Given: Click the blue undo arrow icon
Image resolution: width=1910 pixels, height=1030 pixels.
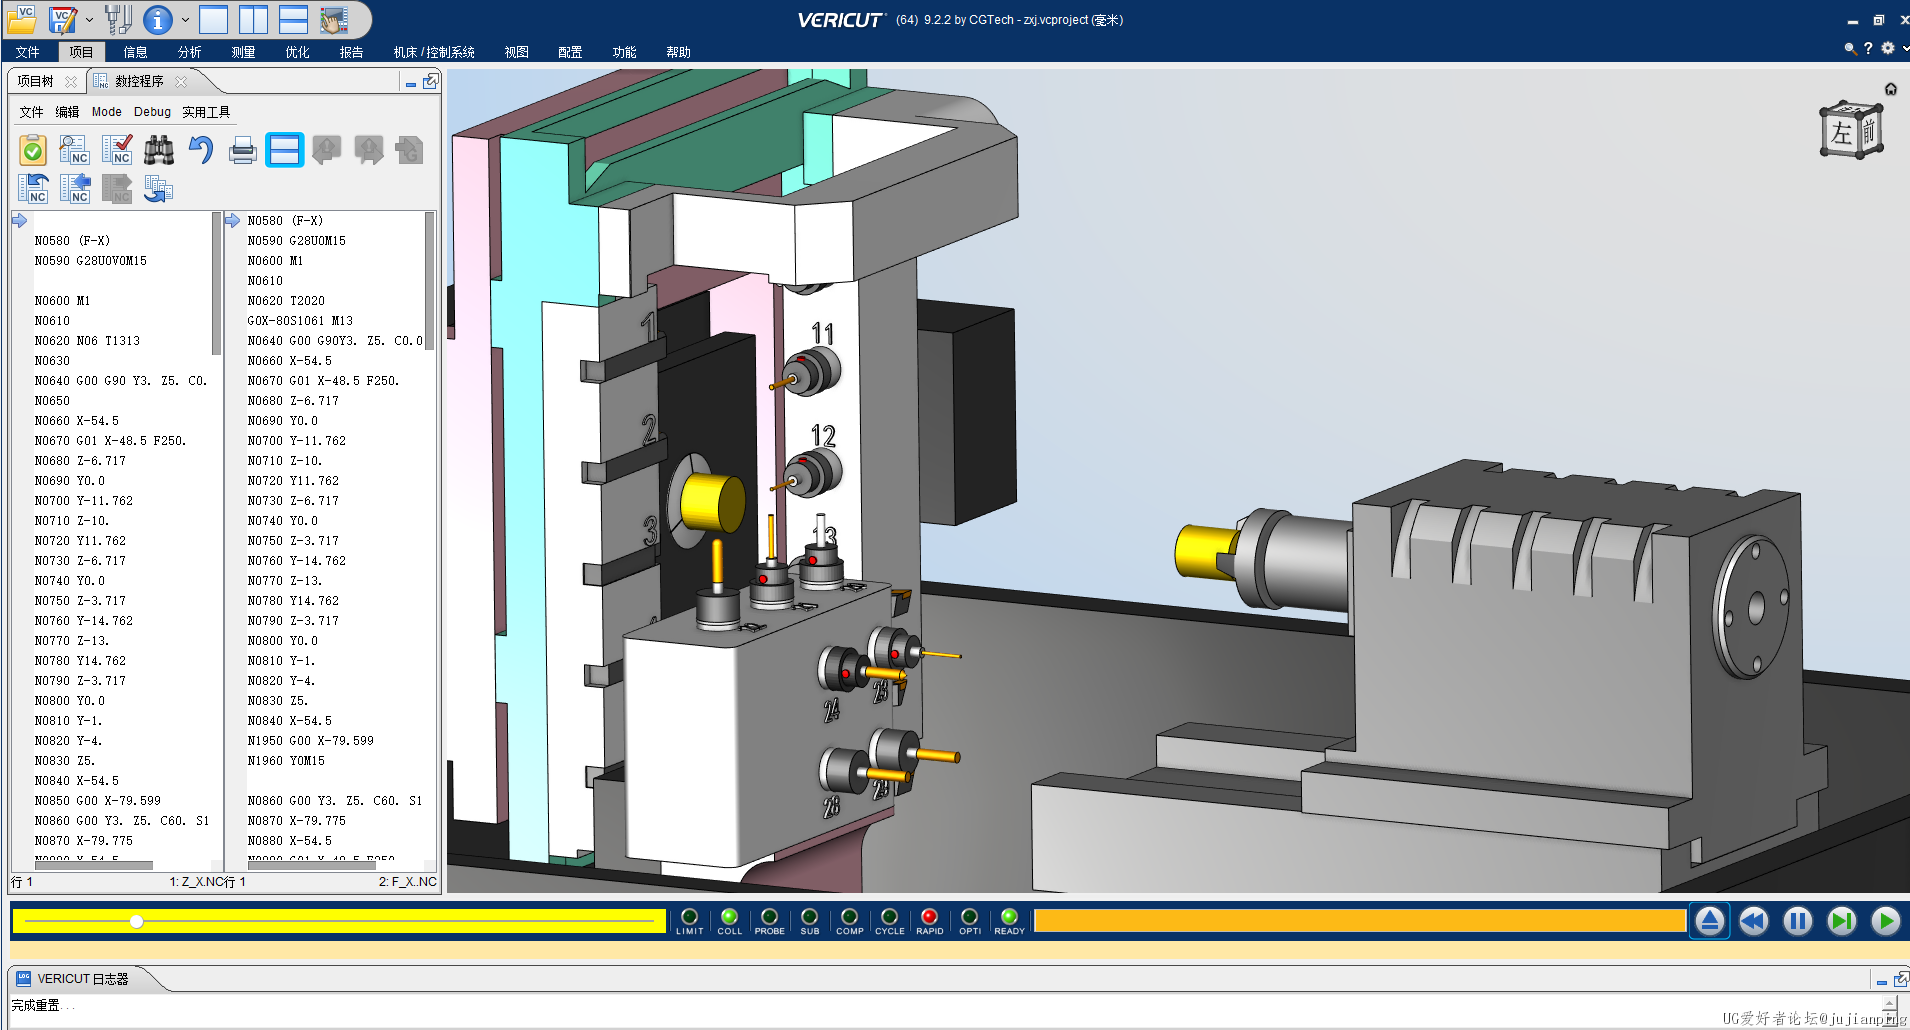Looking at the screenshot, I should coord(201,150).
